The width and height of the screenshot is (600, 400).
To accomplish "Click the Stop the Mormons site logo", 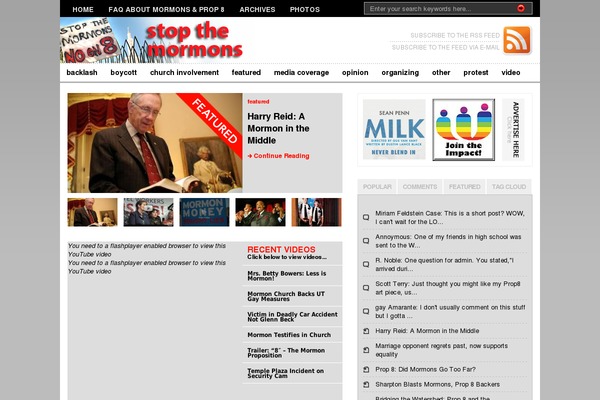I will [x=152, y=41].
